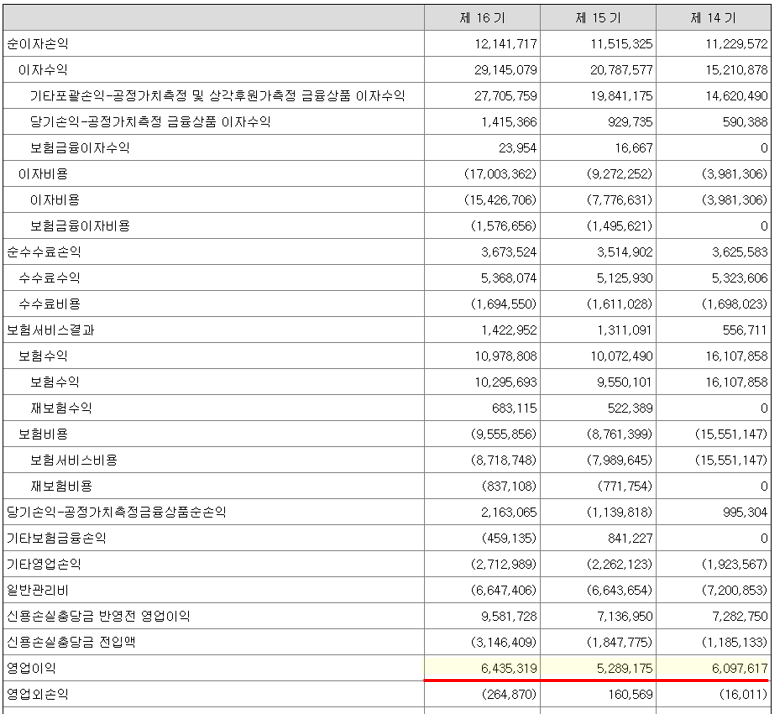
Task: Select the value (6,647,406)
Action: [x=504, y=590]
